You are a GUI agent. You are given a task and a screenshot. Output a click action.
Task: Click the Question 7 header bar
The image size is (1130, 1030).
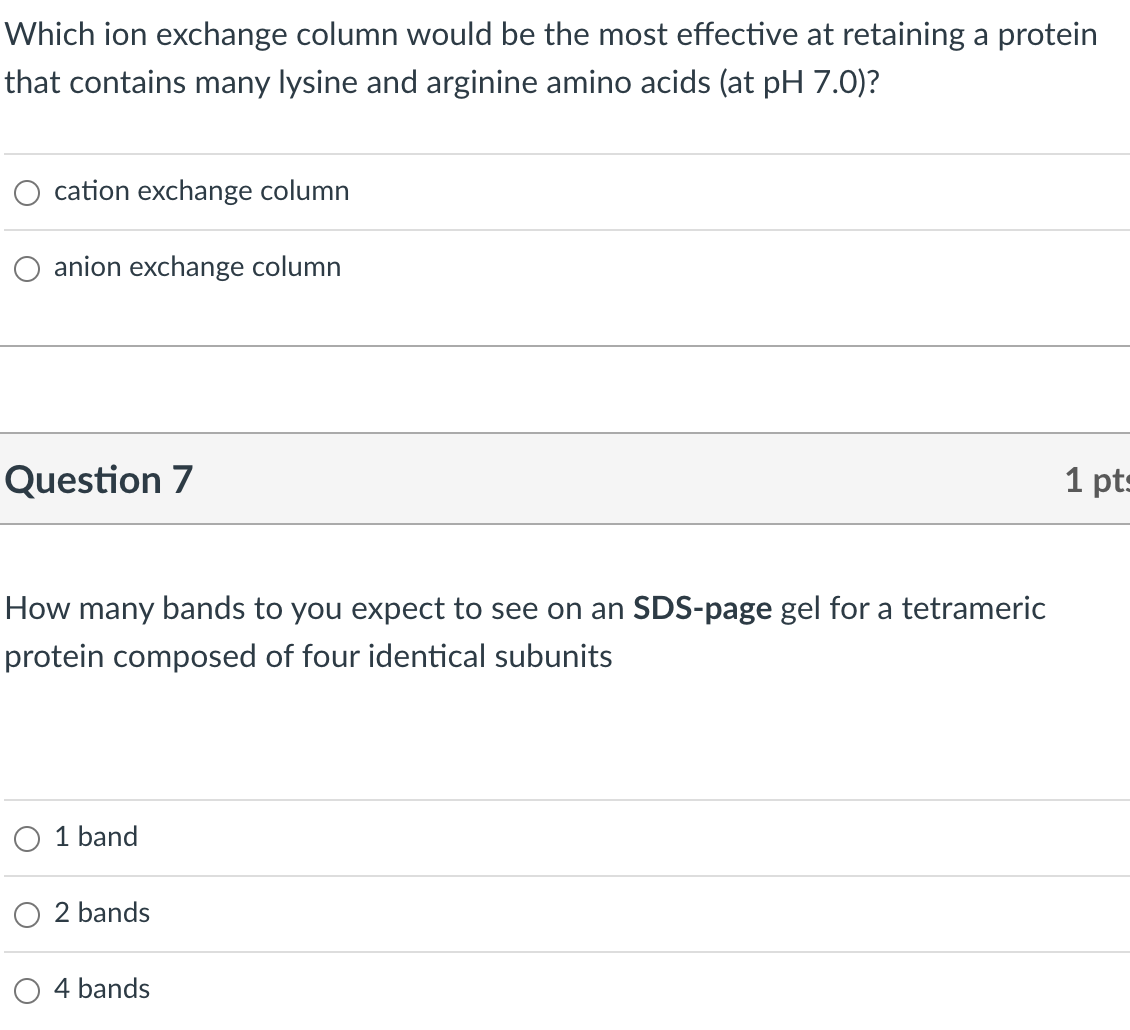point(565,480)
